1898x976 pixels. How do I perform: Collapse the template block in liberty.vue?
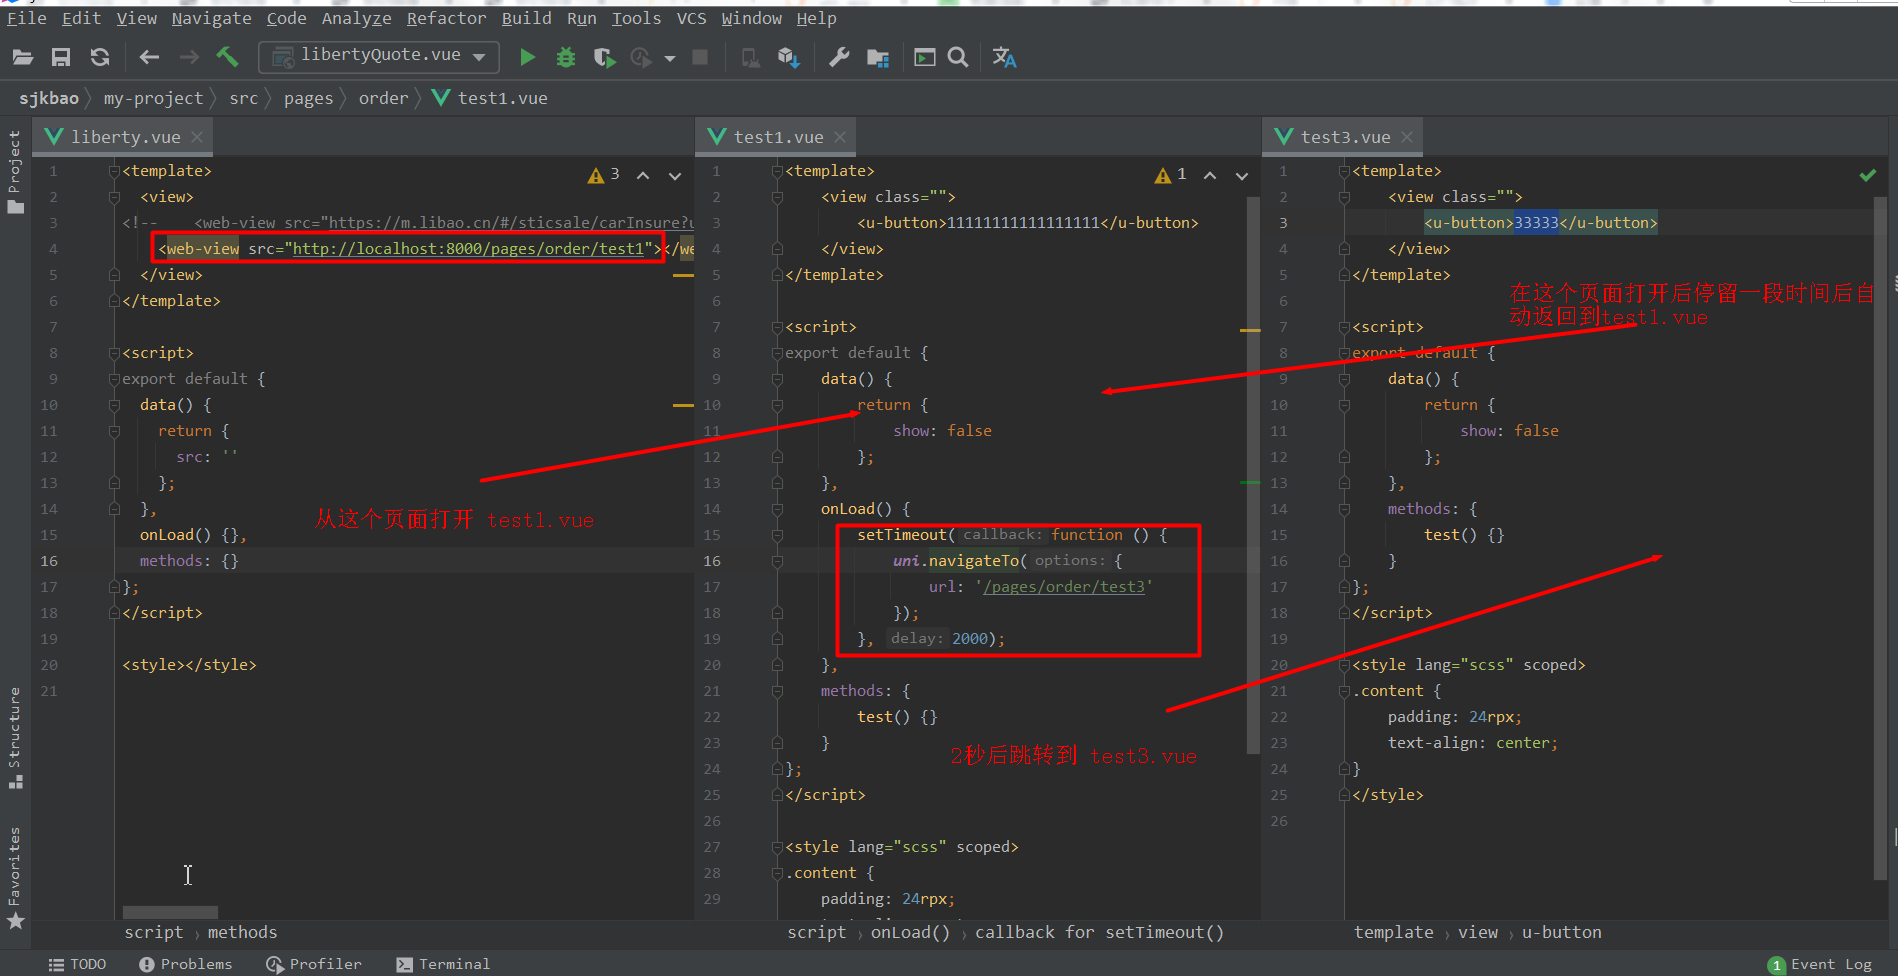point(114,171)
